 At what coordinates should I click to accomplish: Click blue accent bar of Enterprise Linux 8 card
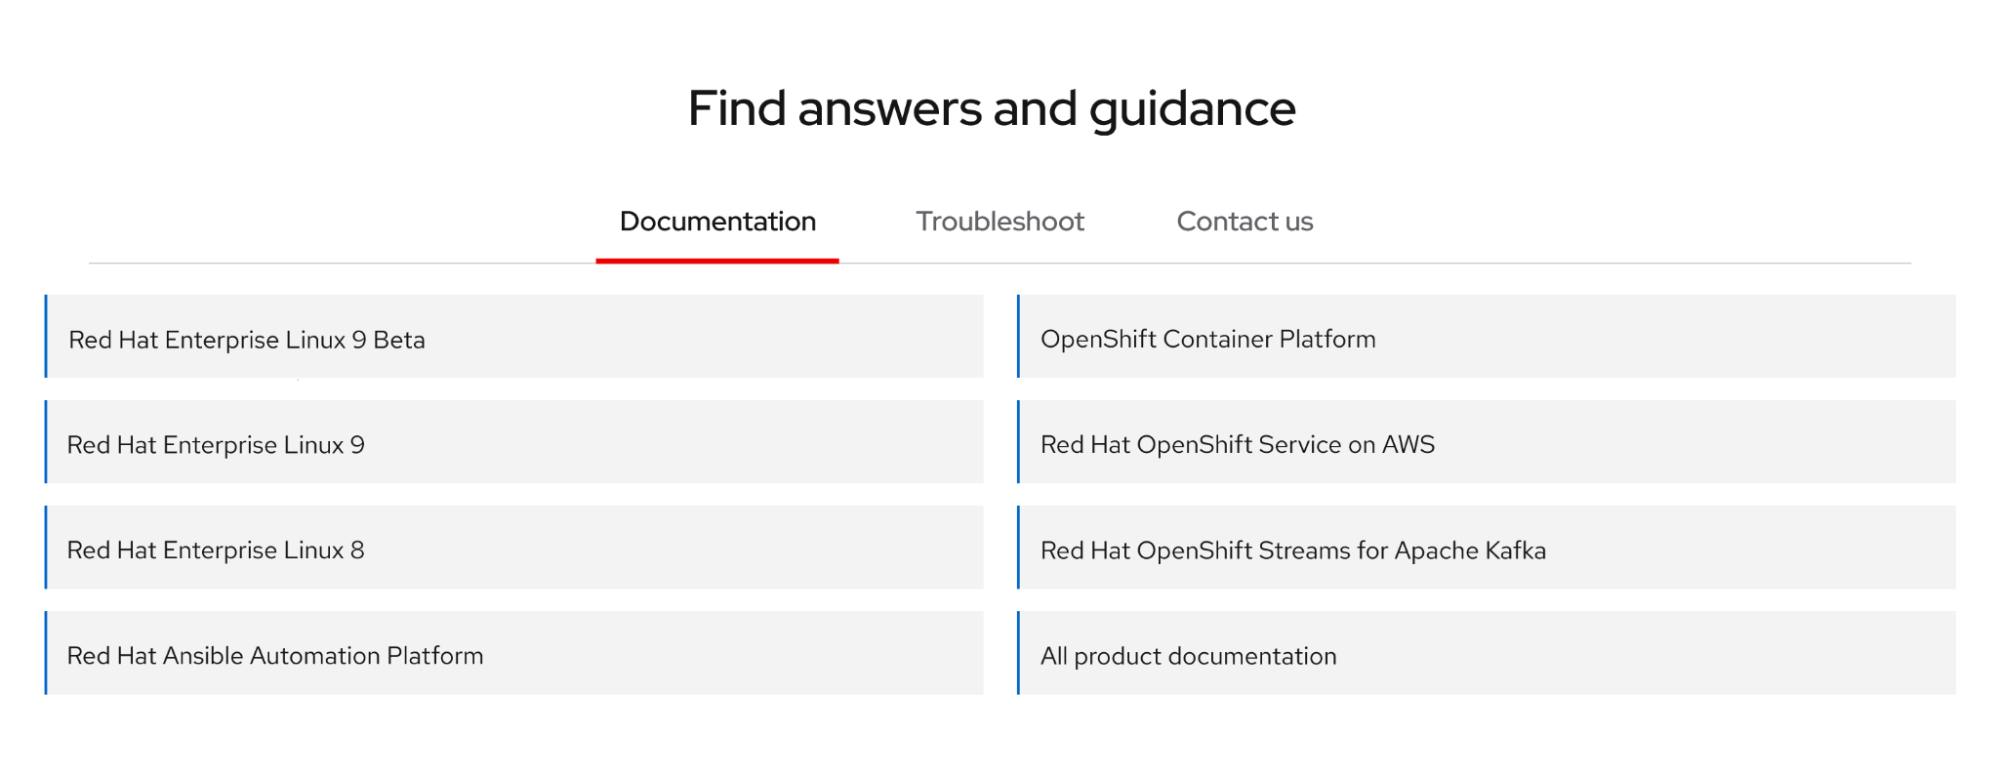point(46,547)
